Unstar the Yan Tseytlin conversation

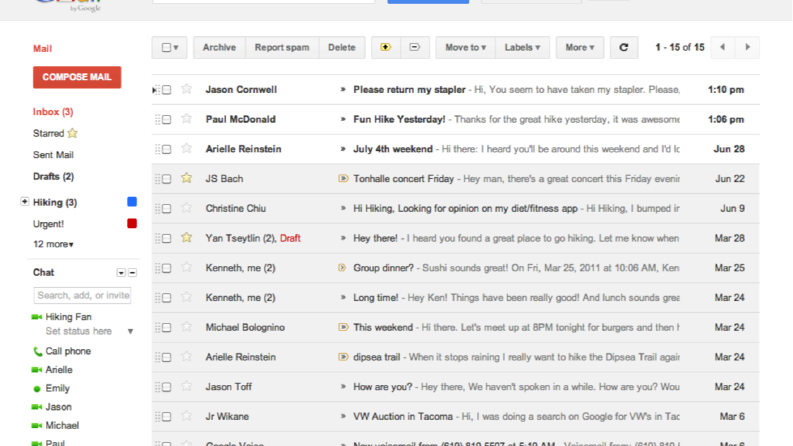187,238
